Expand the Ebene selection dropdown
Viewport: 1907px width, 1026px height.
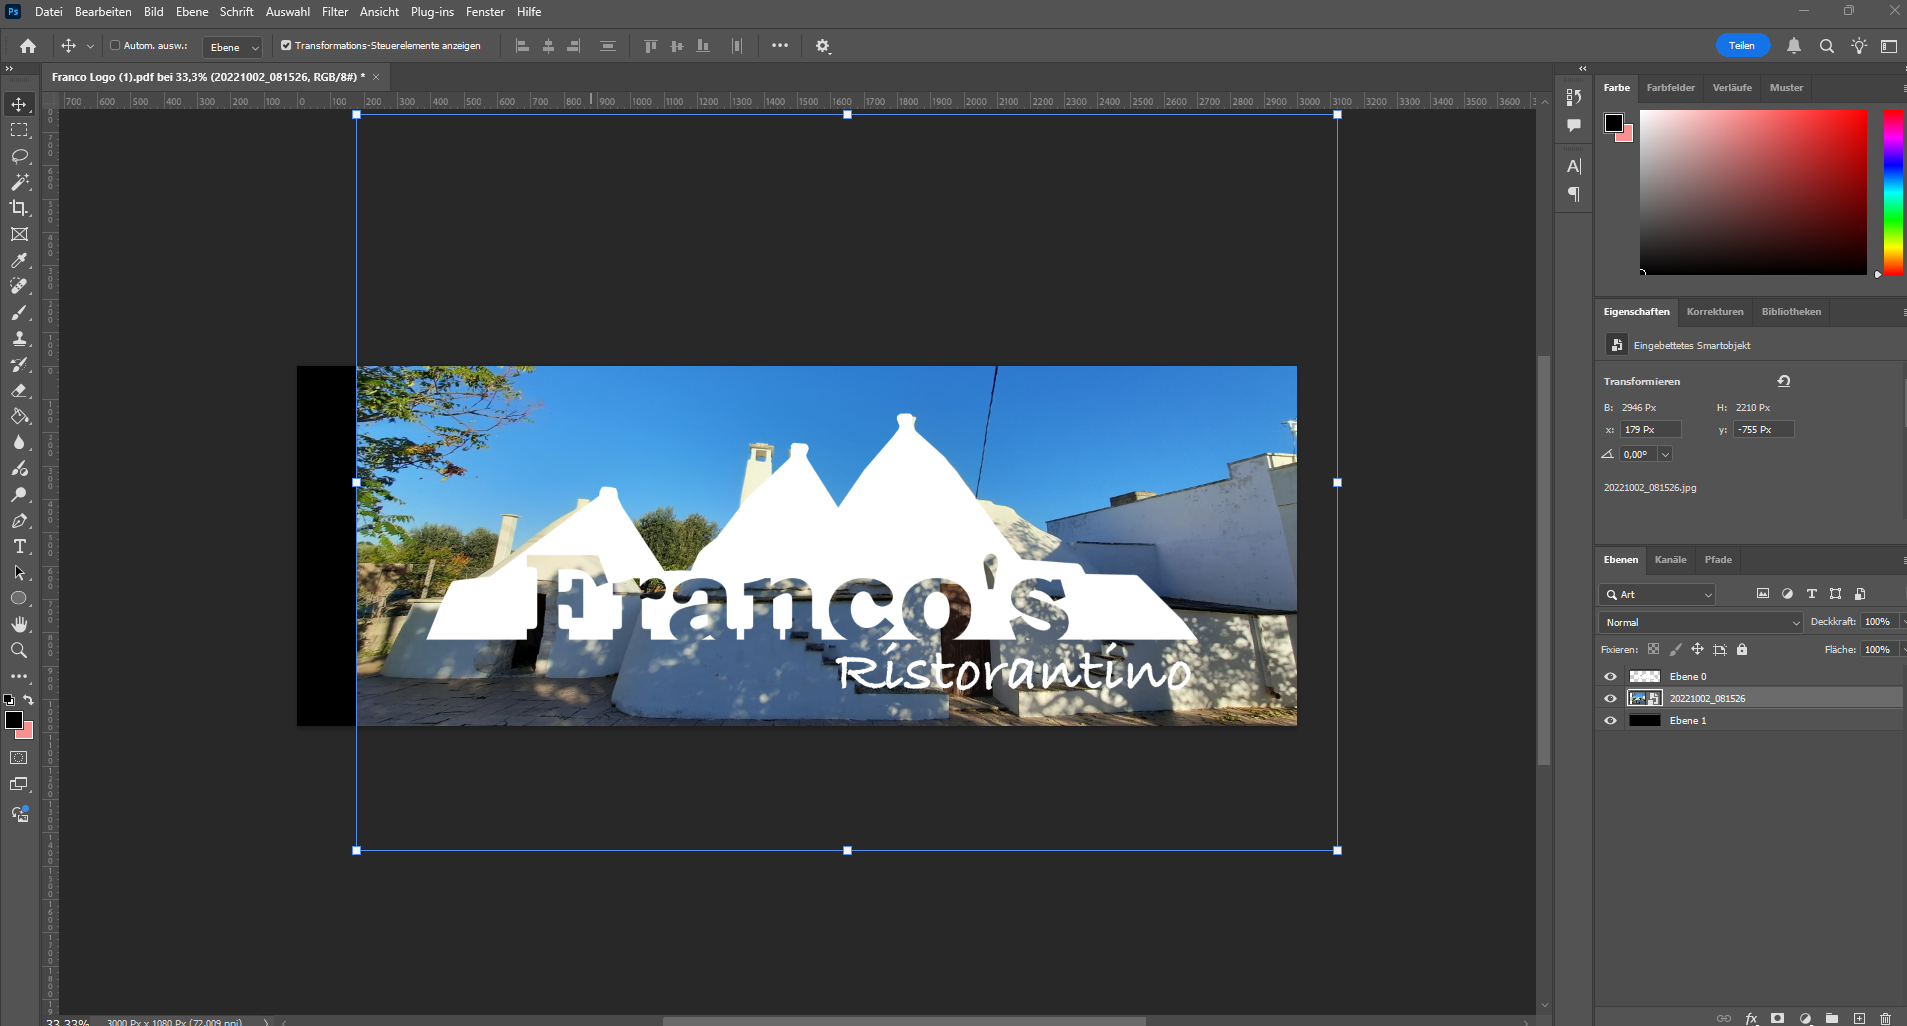point(234,47)
